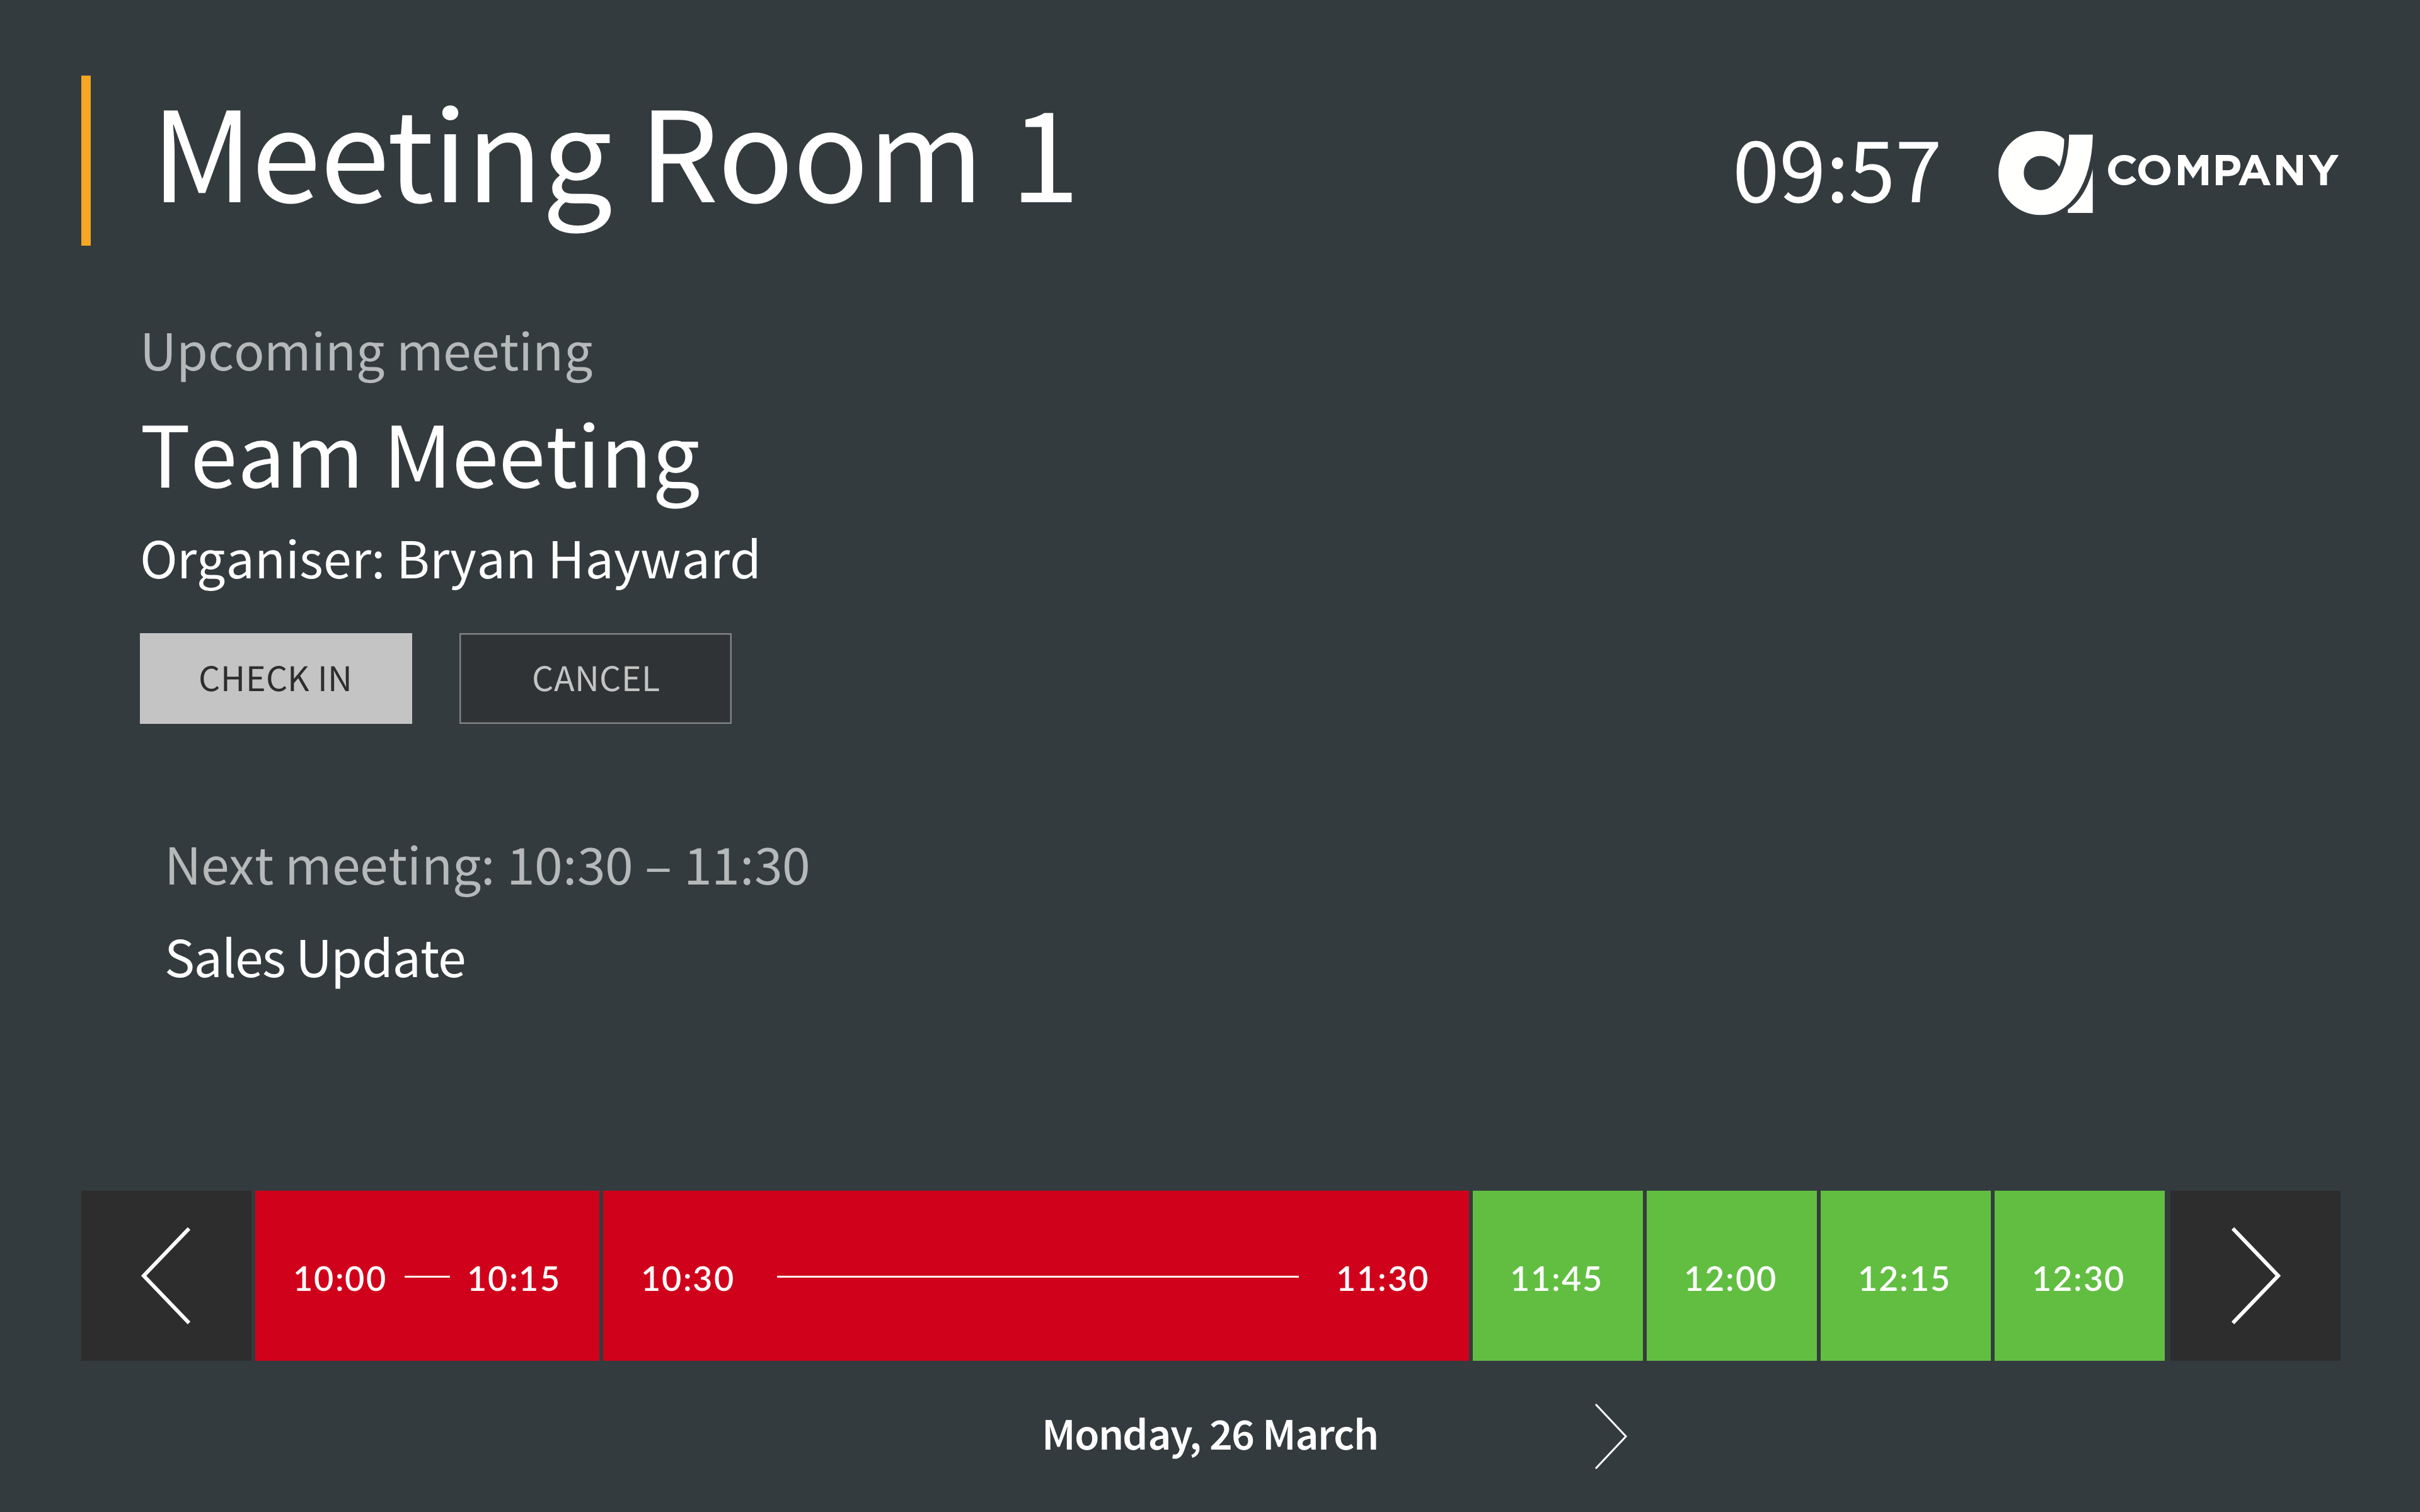The height and width of the screenshot is (1512, 2420).
Task: Click the right arrow on the timeline
Action: click(2254, 1275)
